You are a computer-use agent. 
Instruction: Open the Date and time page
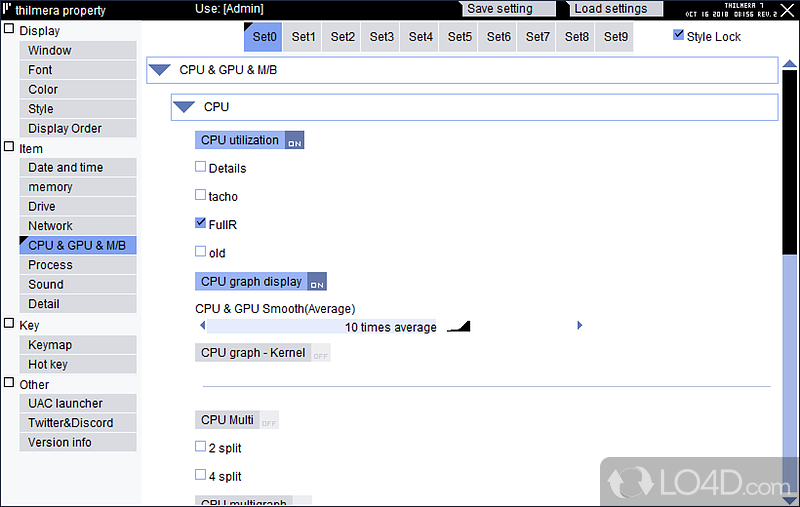coord(78,167)
